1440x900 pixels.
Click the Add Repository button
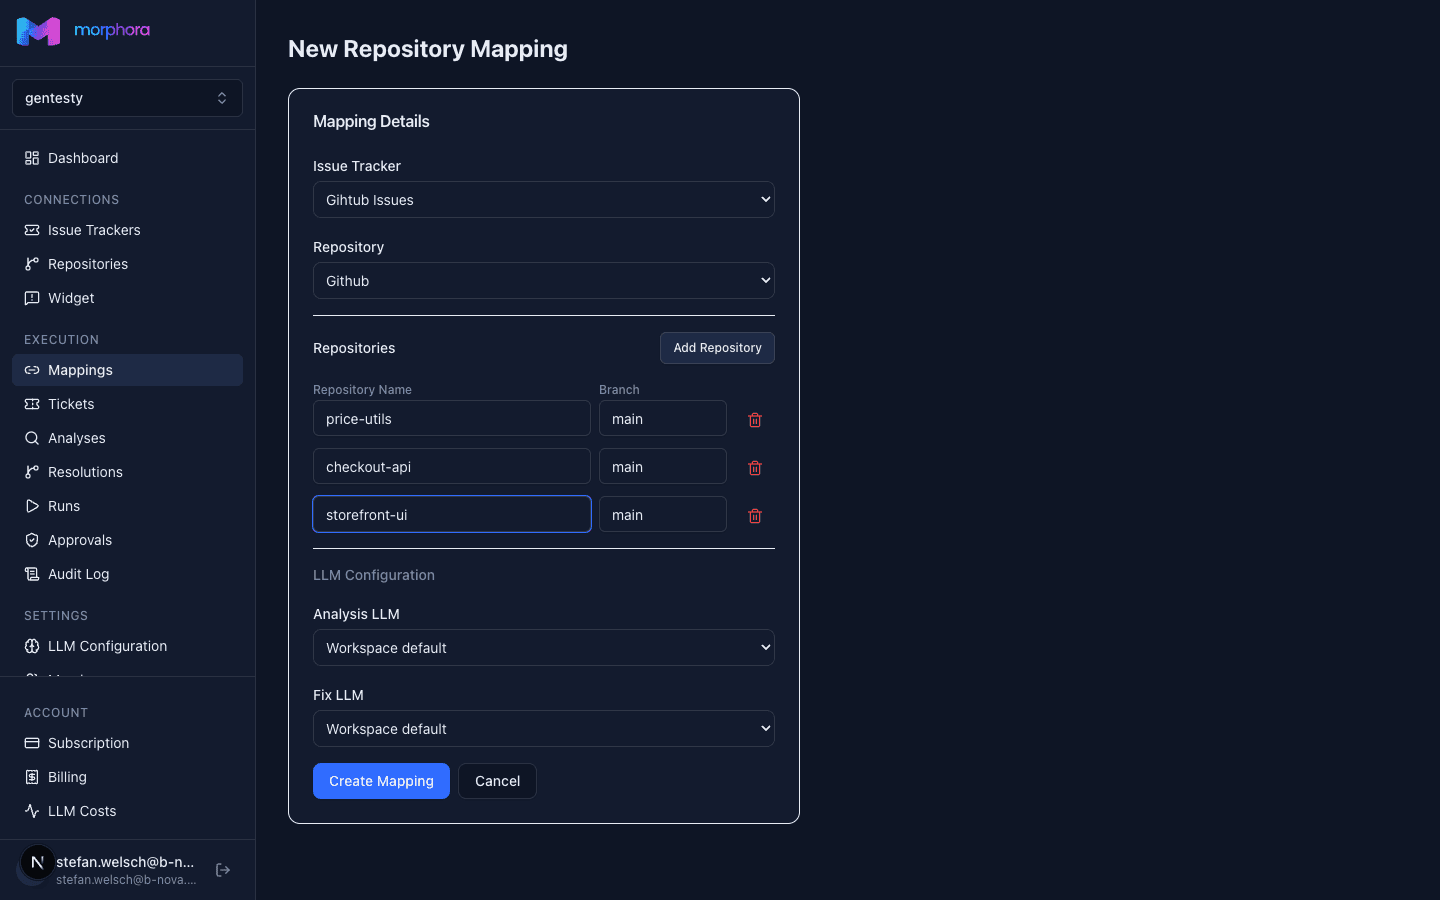click(x=717, y=347)
